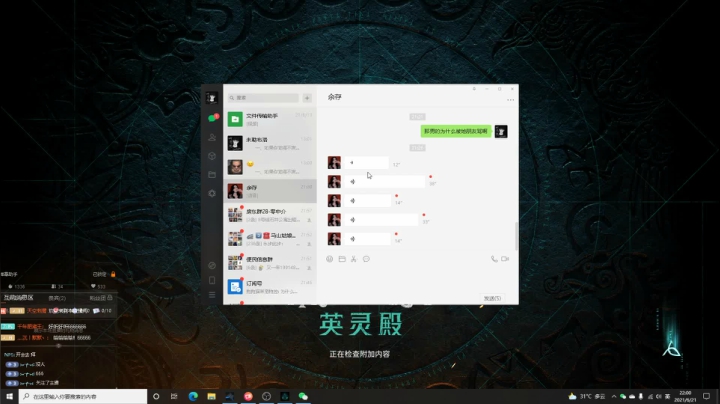Viewport: 720px width, 404px height.
Task: Click the phone icon in WeChat sidebar
Action: click(212, 280)
